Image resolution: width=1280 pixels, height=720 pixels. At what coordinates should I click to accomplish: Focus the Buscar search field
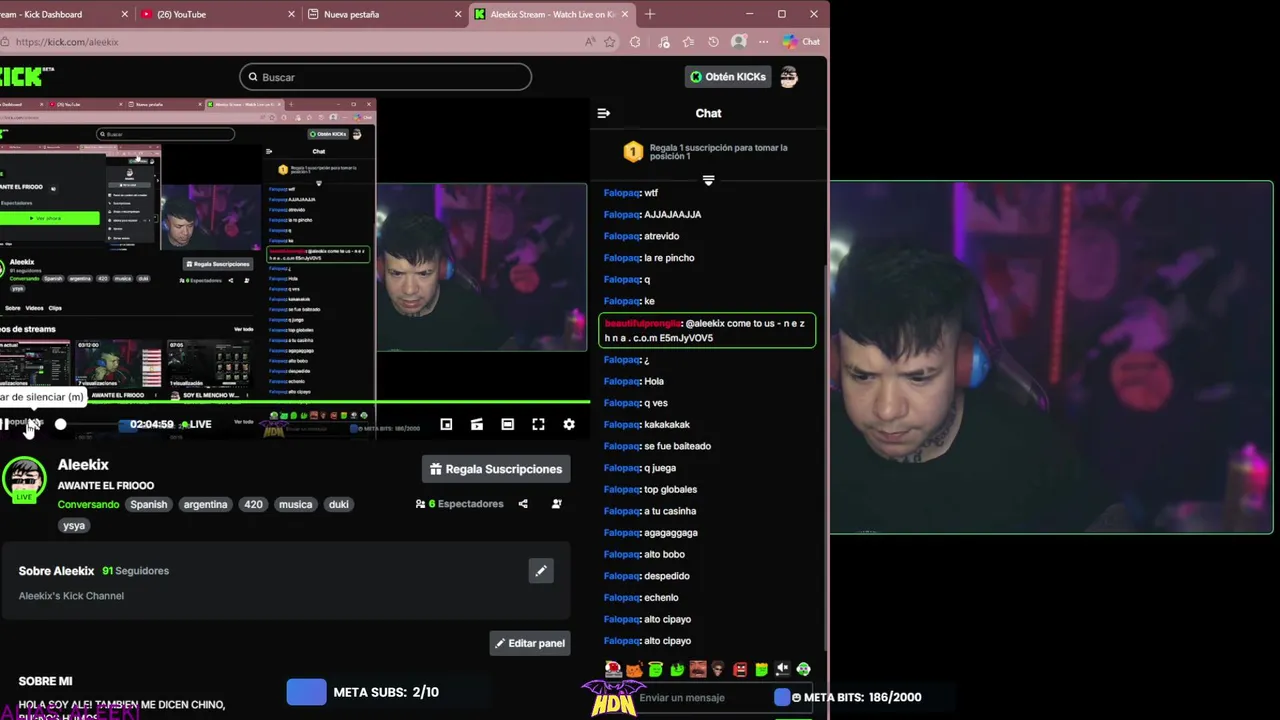[x=385, y=77]
